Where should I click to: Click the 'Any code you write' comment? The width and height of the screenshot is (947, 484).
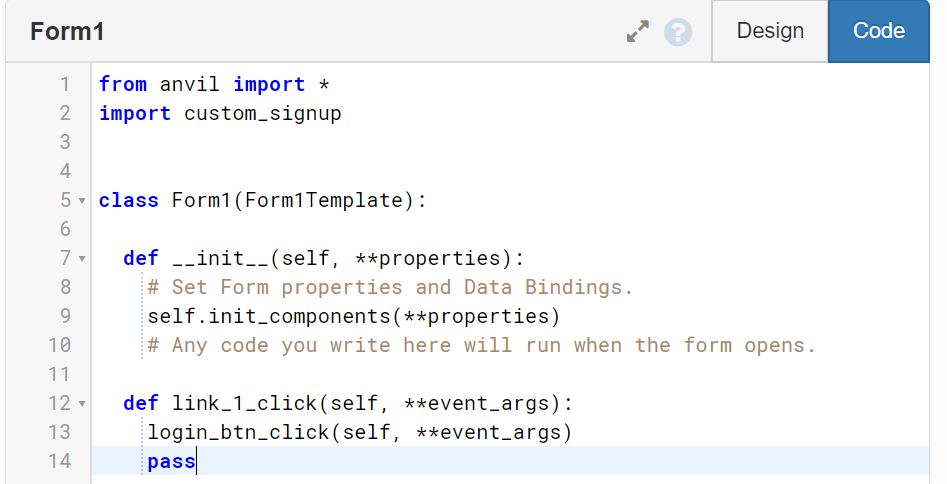click(x=482, y=346)
